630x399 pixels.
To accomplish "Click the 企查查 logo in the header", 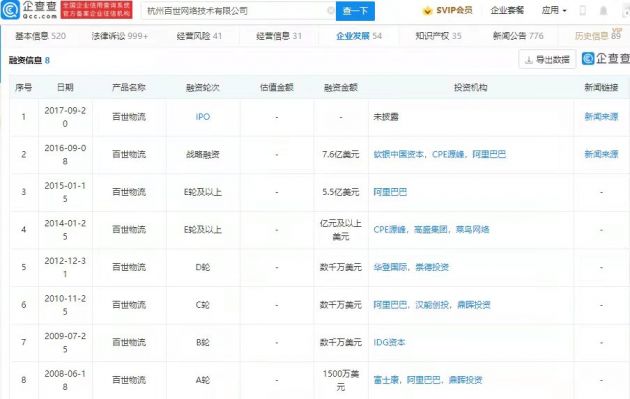I will [x=29, y=10].
